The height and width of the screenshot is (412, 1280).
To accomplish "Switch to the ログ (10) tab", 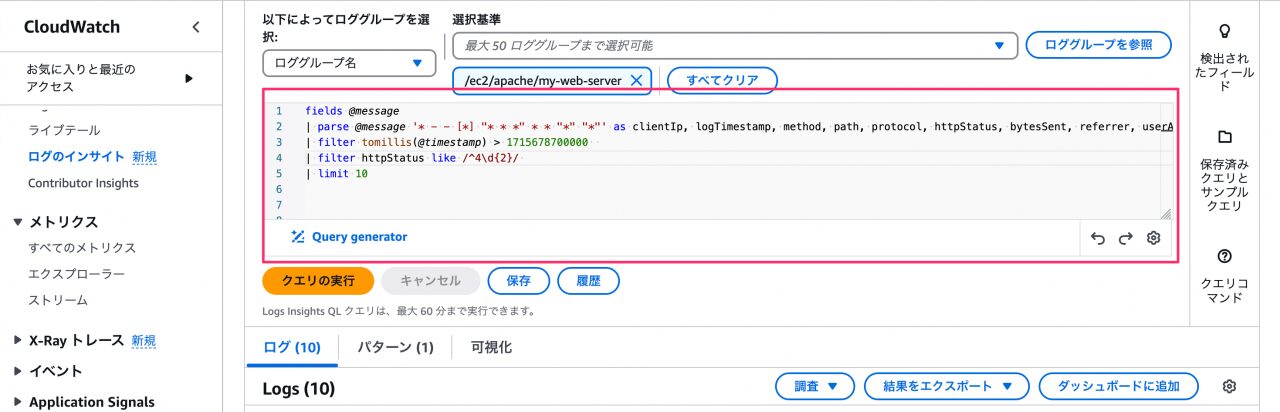I will tap(292, 347).
